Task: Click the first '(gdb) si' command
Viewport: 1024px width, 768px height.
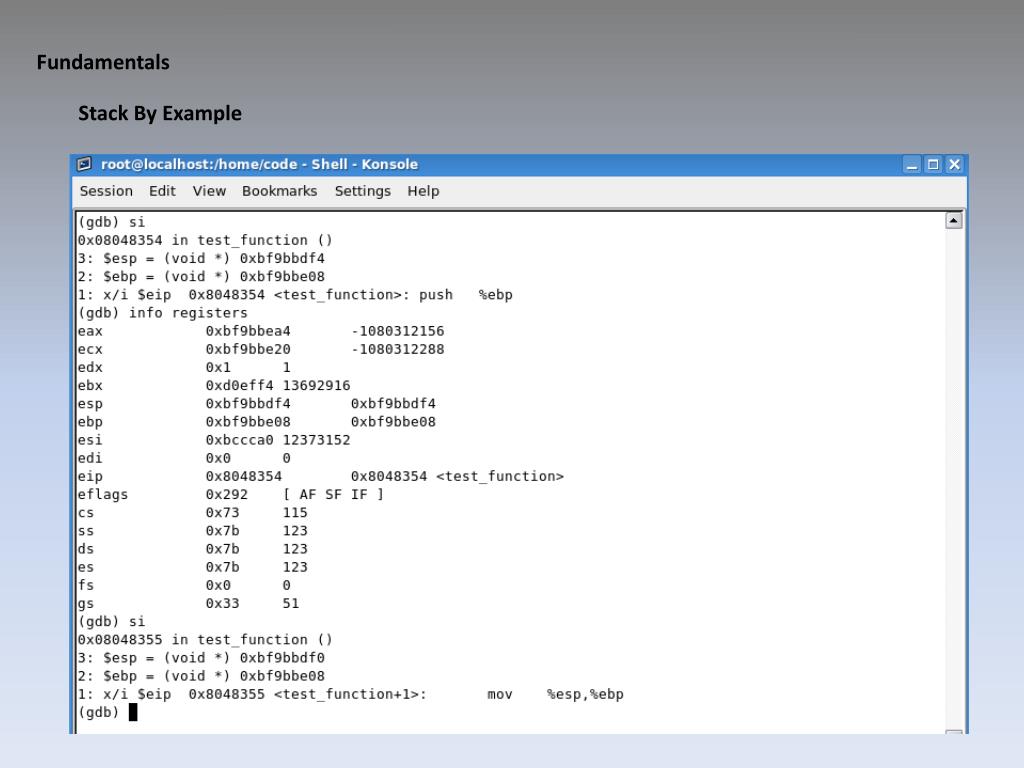Action: (x=111, y=222)
